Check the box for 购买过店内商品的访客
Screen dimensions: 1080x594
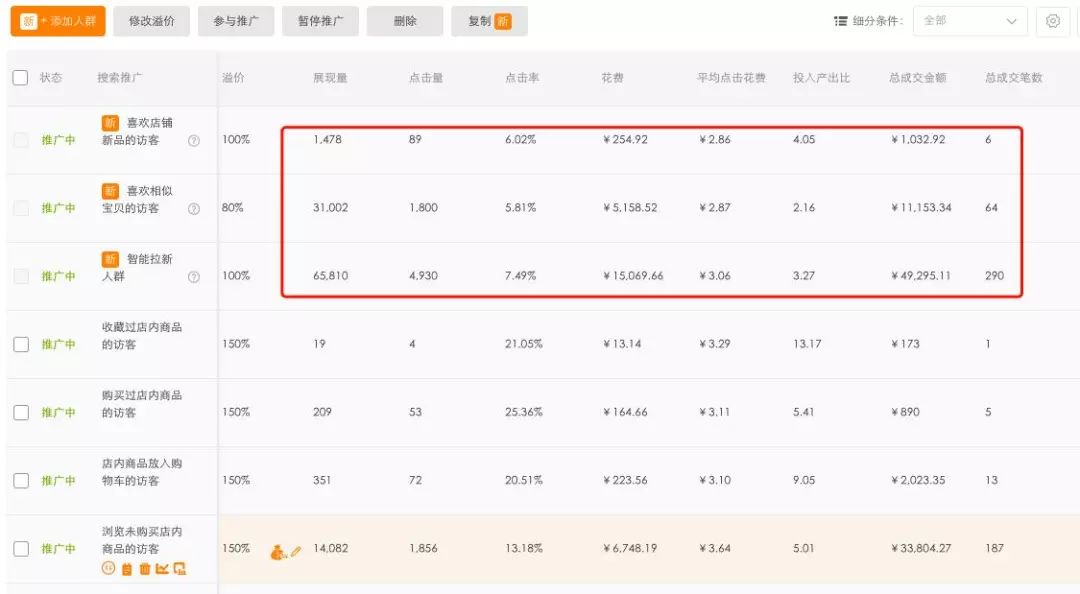pyautogui.click(x=21, y=413)
